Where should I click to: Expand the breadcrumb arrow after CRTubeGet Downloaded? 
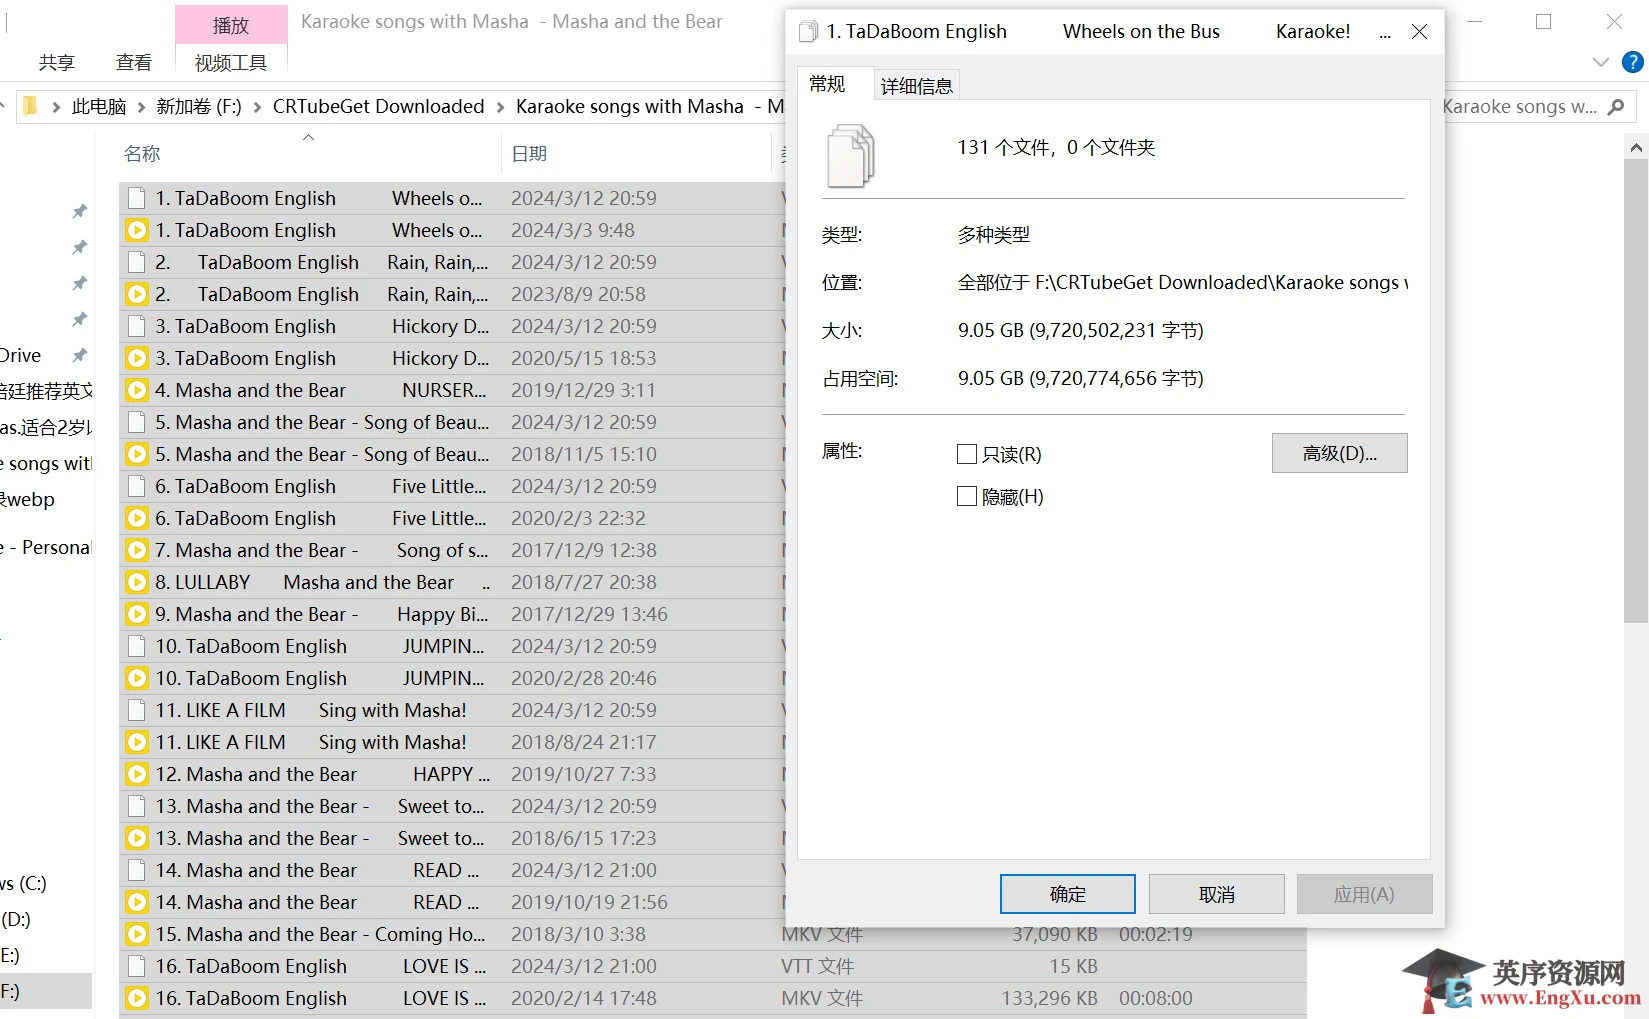(500, 107)
